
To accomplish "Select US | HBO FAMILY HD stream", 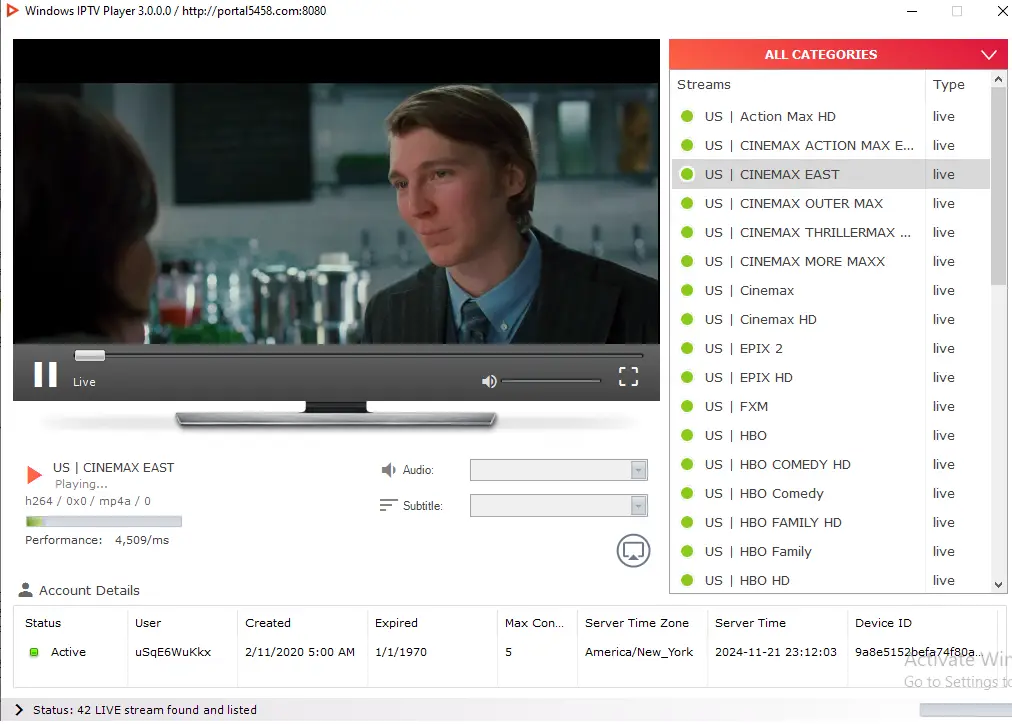I will point(830,523).
